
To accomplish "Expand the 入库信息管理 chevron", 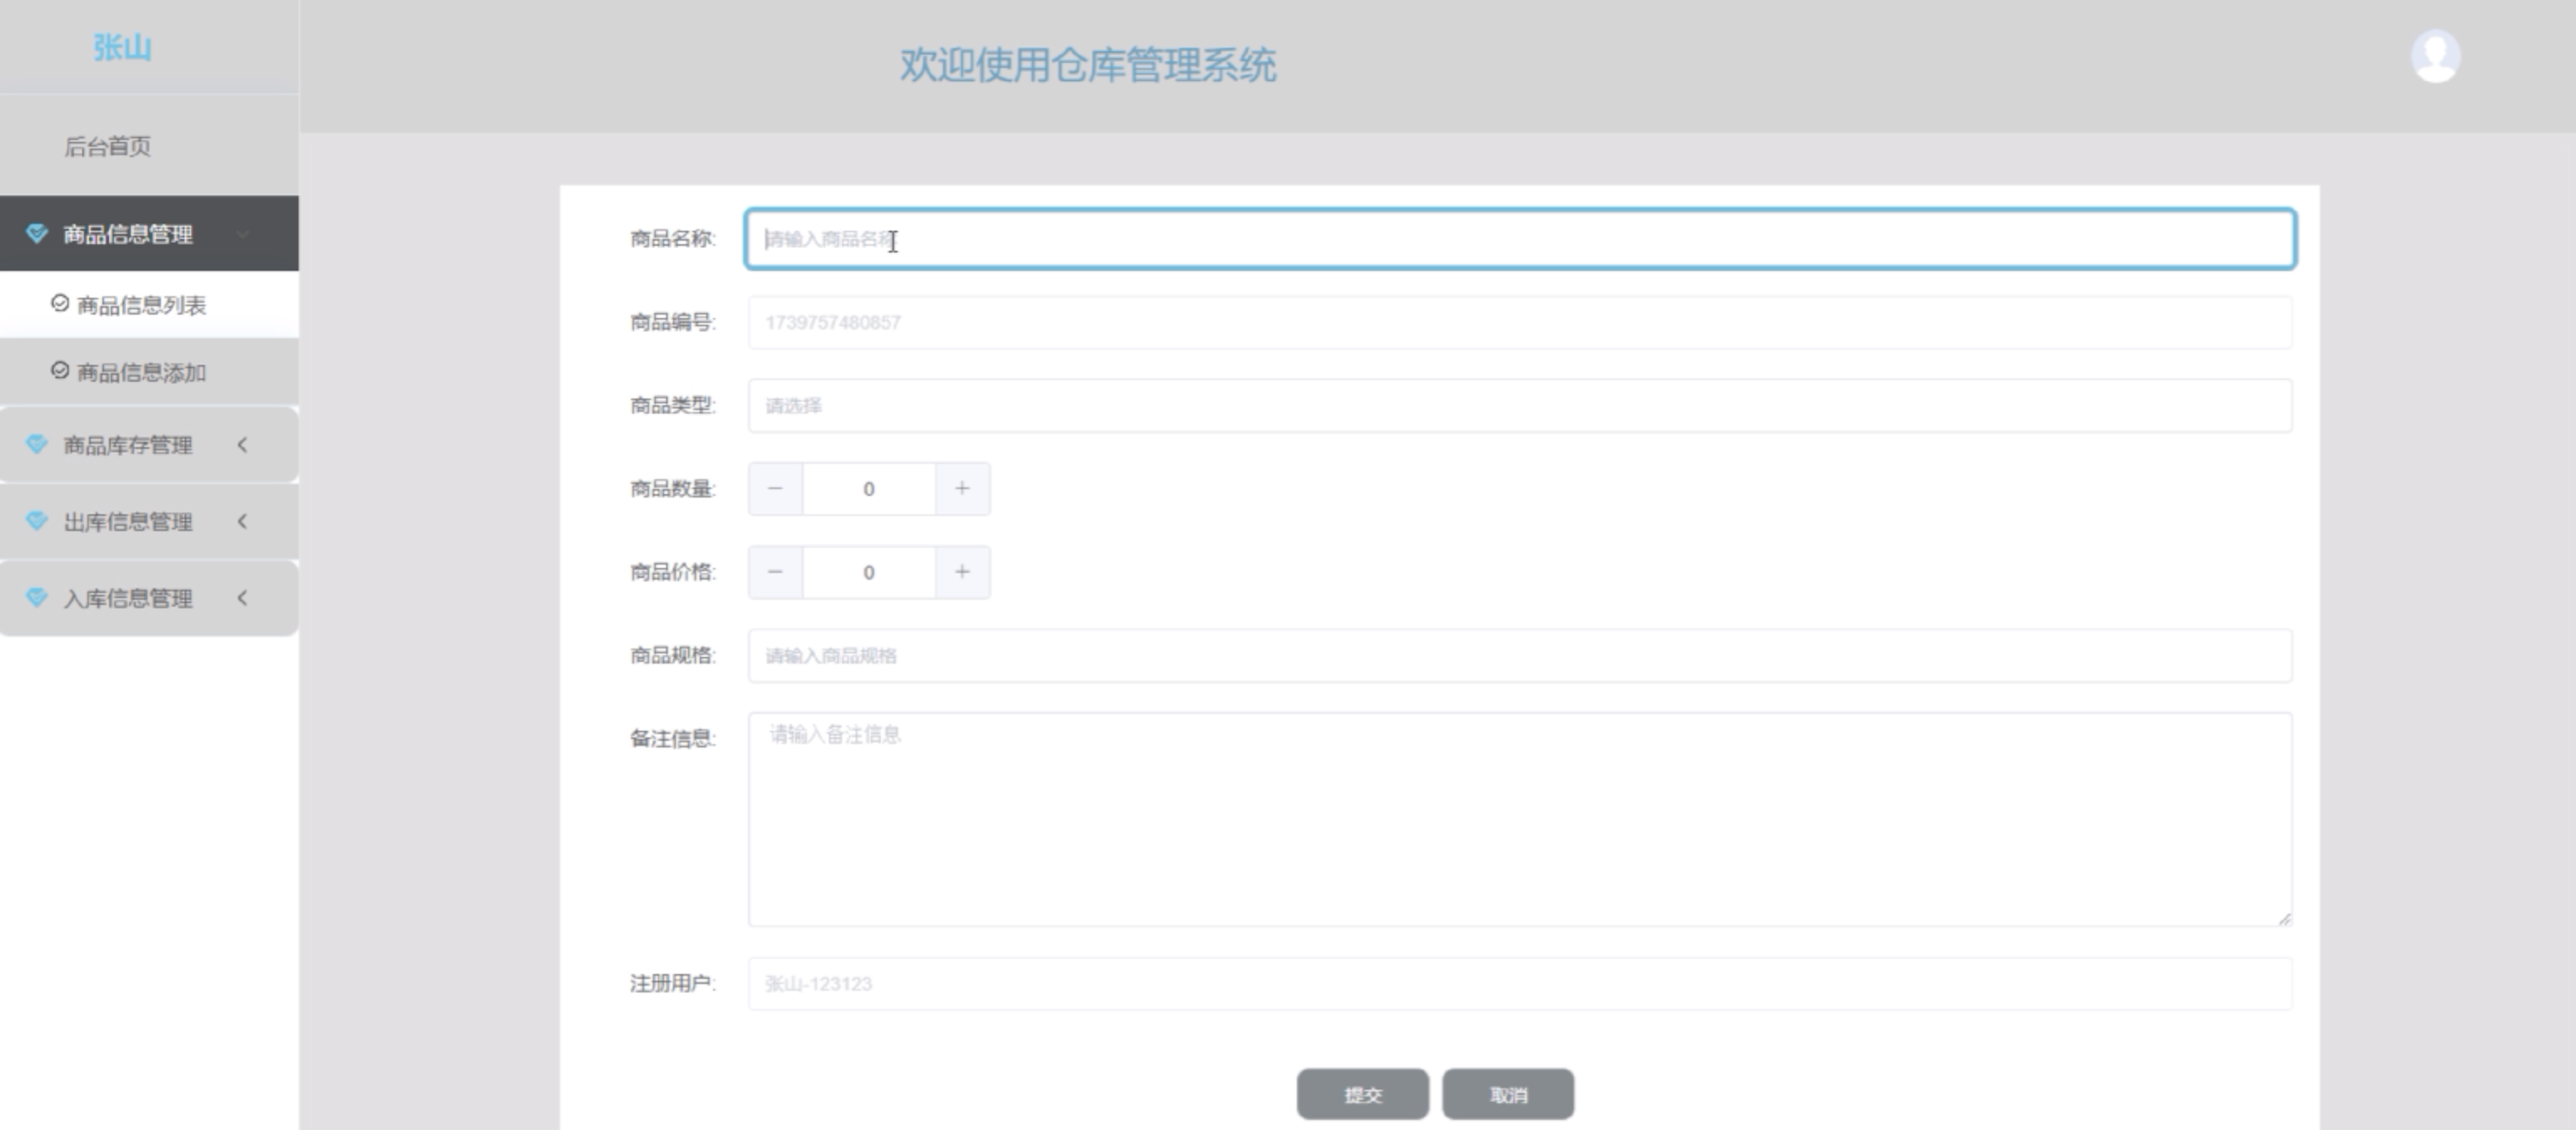I will pos(242,597).
